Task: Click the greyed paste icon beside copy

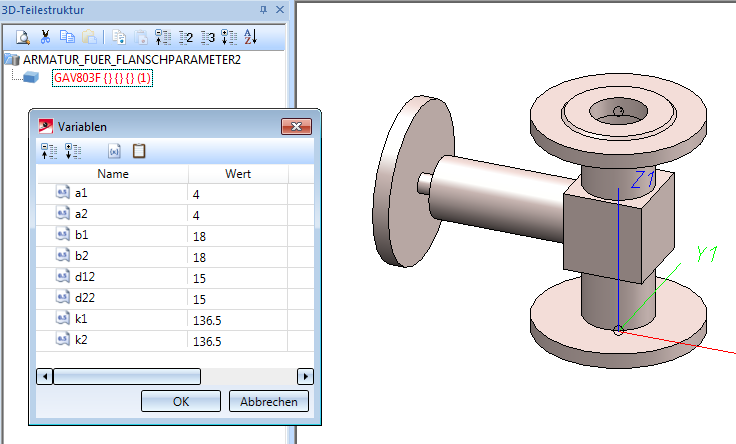Action: 89,37
